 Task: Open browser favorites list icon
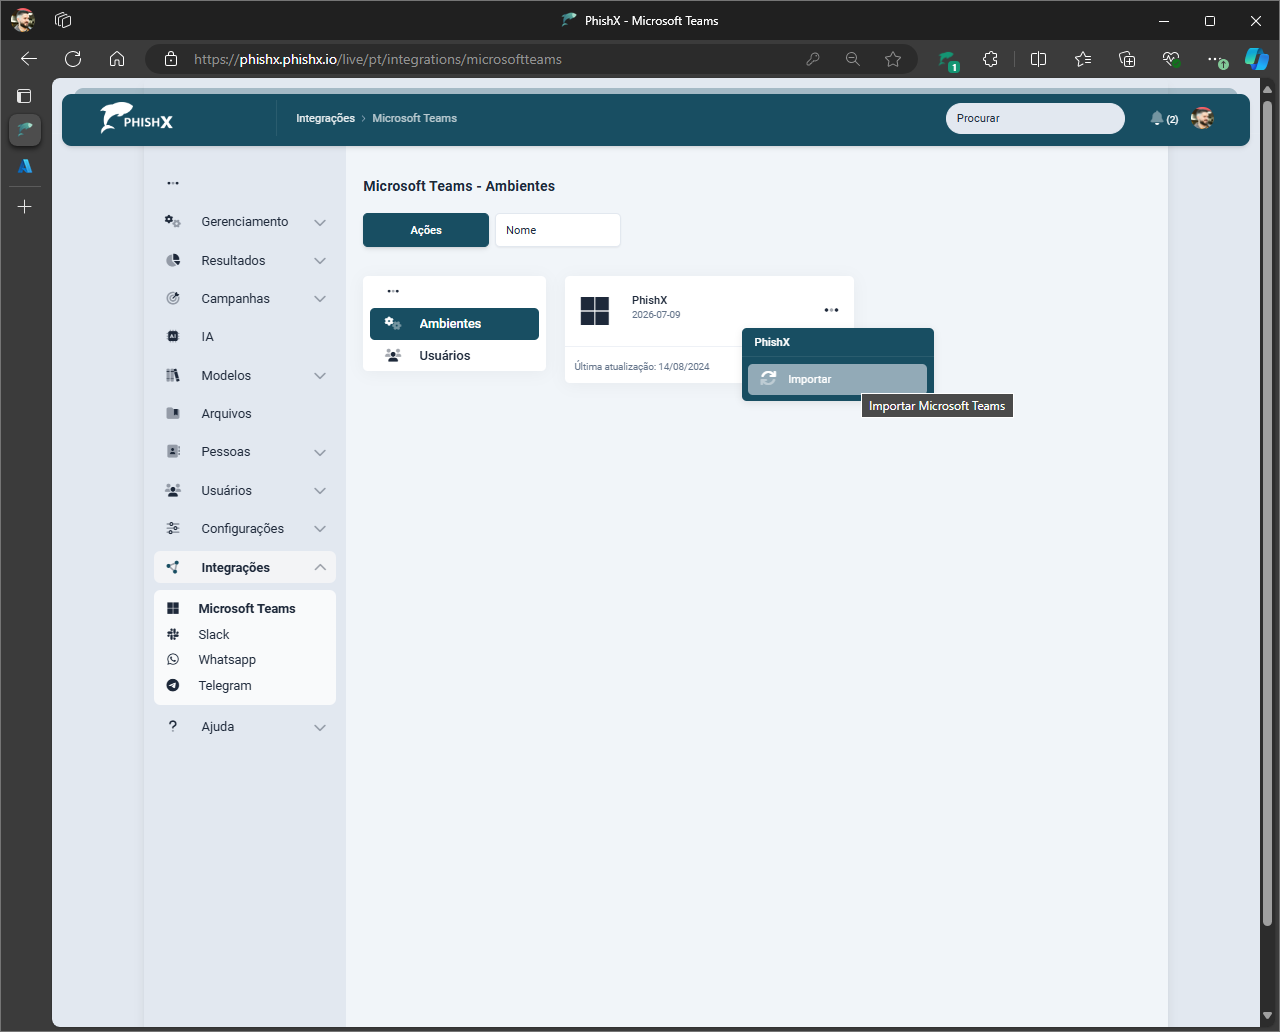[1083, 59]
